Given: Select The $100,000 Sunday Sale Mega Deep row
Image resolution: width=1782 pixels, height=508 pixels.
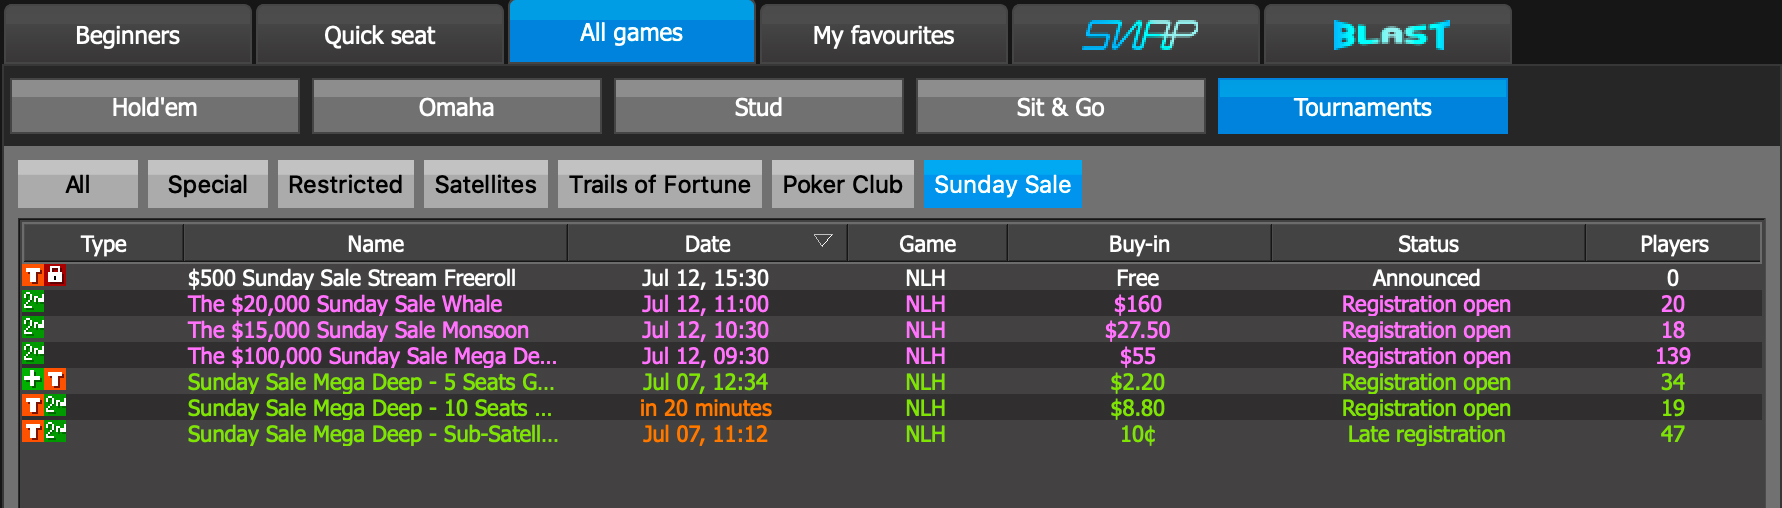Looking at the screenshot, I should 891,356.
